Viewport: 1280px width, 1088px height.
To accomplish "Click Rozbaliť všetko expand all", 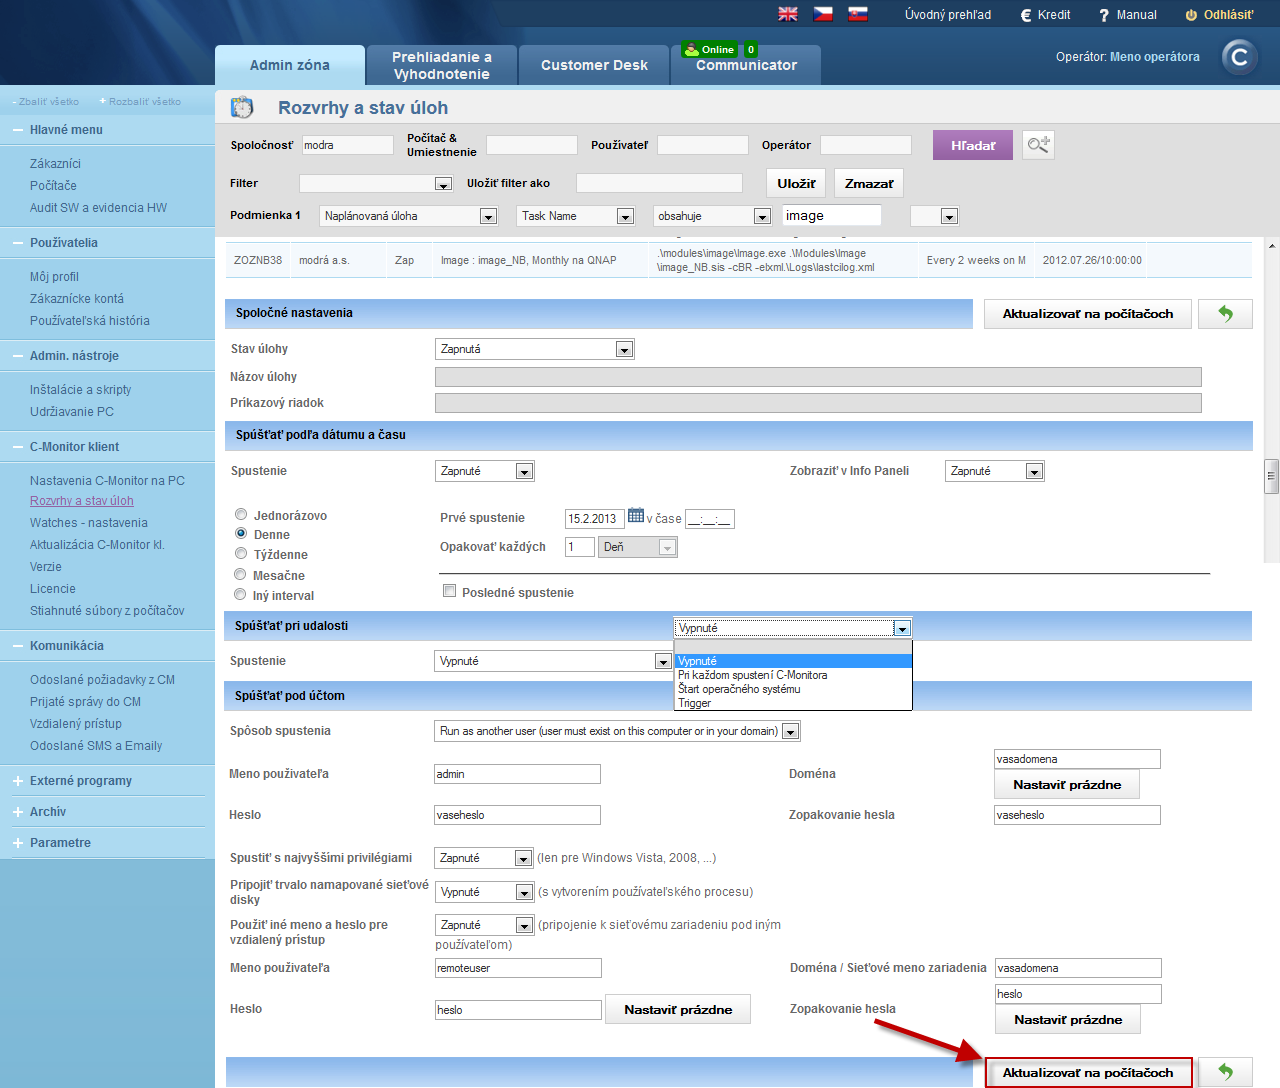I will [141, 102].
